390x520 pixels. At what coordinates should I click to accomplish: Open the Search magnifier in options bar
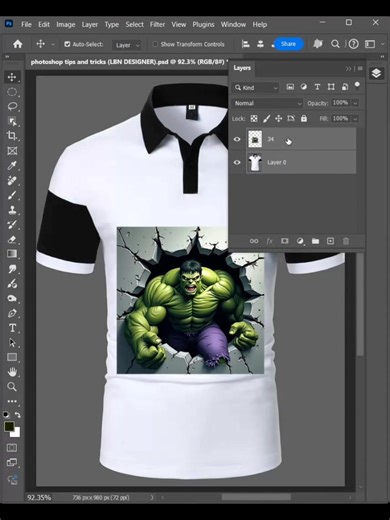335,44
